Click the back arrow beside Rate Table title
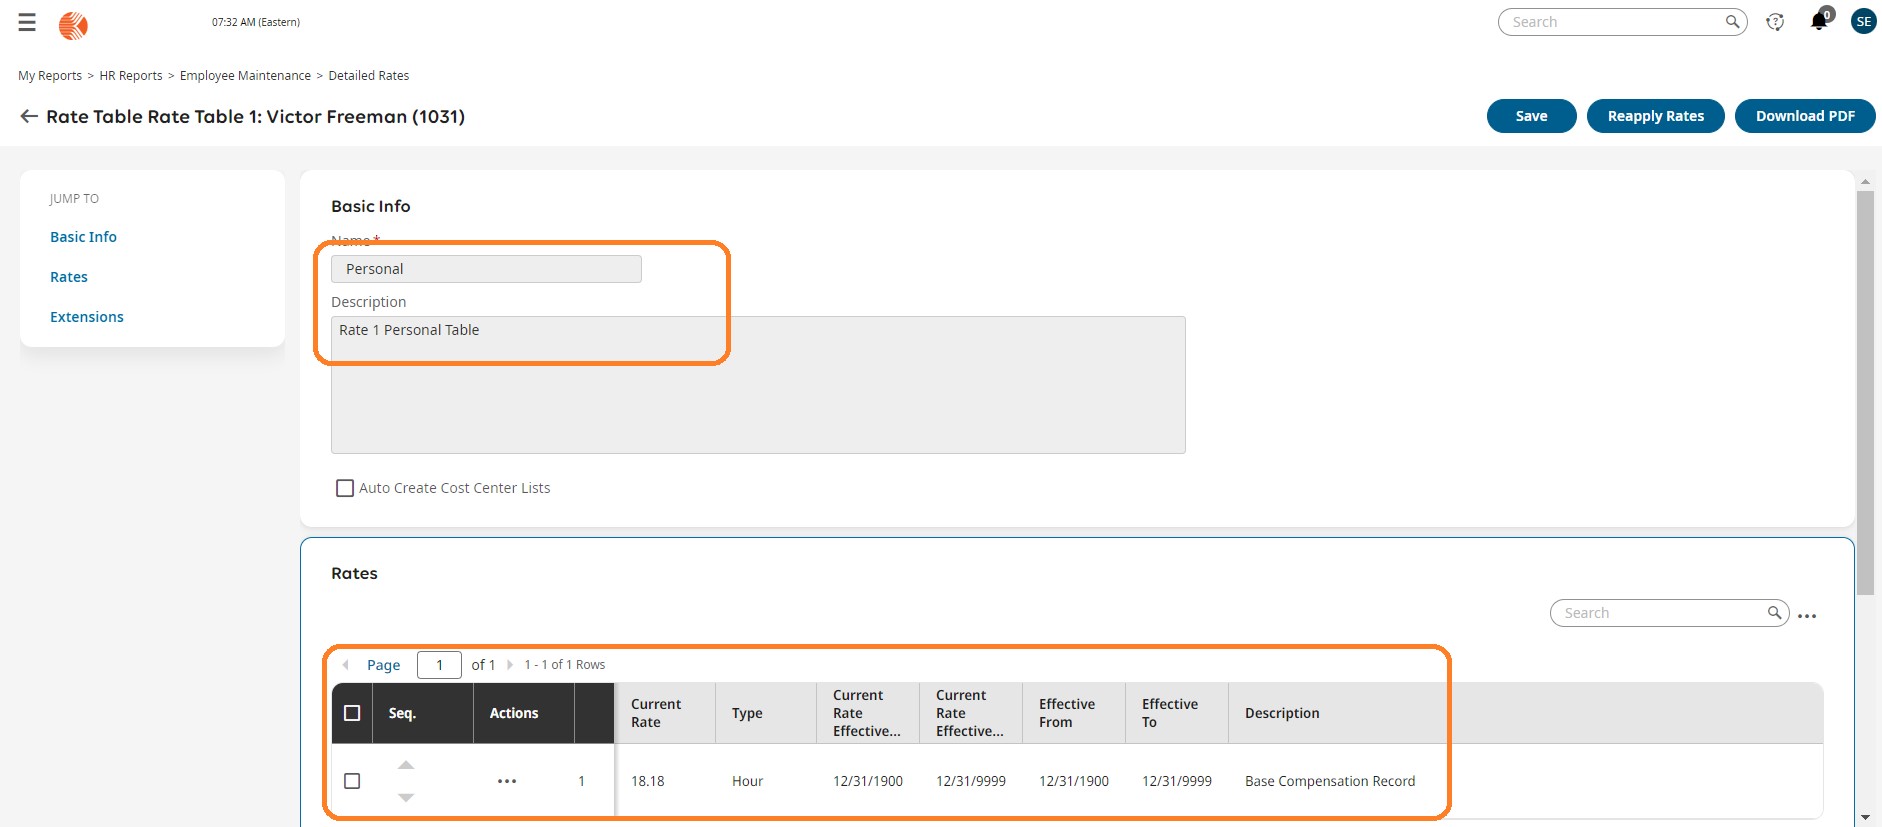The width and height of the screenshot is (1882, 827). point(29,117)
